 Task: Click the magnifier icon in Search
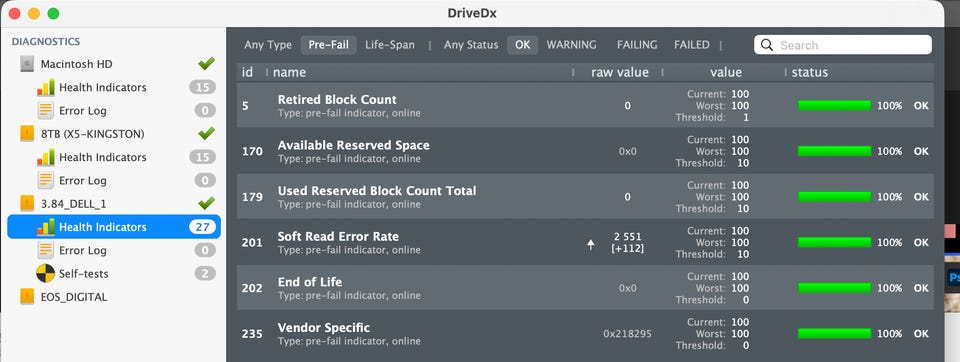(767, 45)
